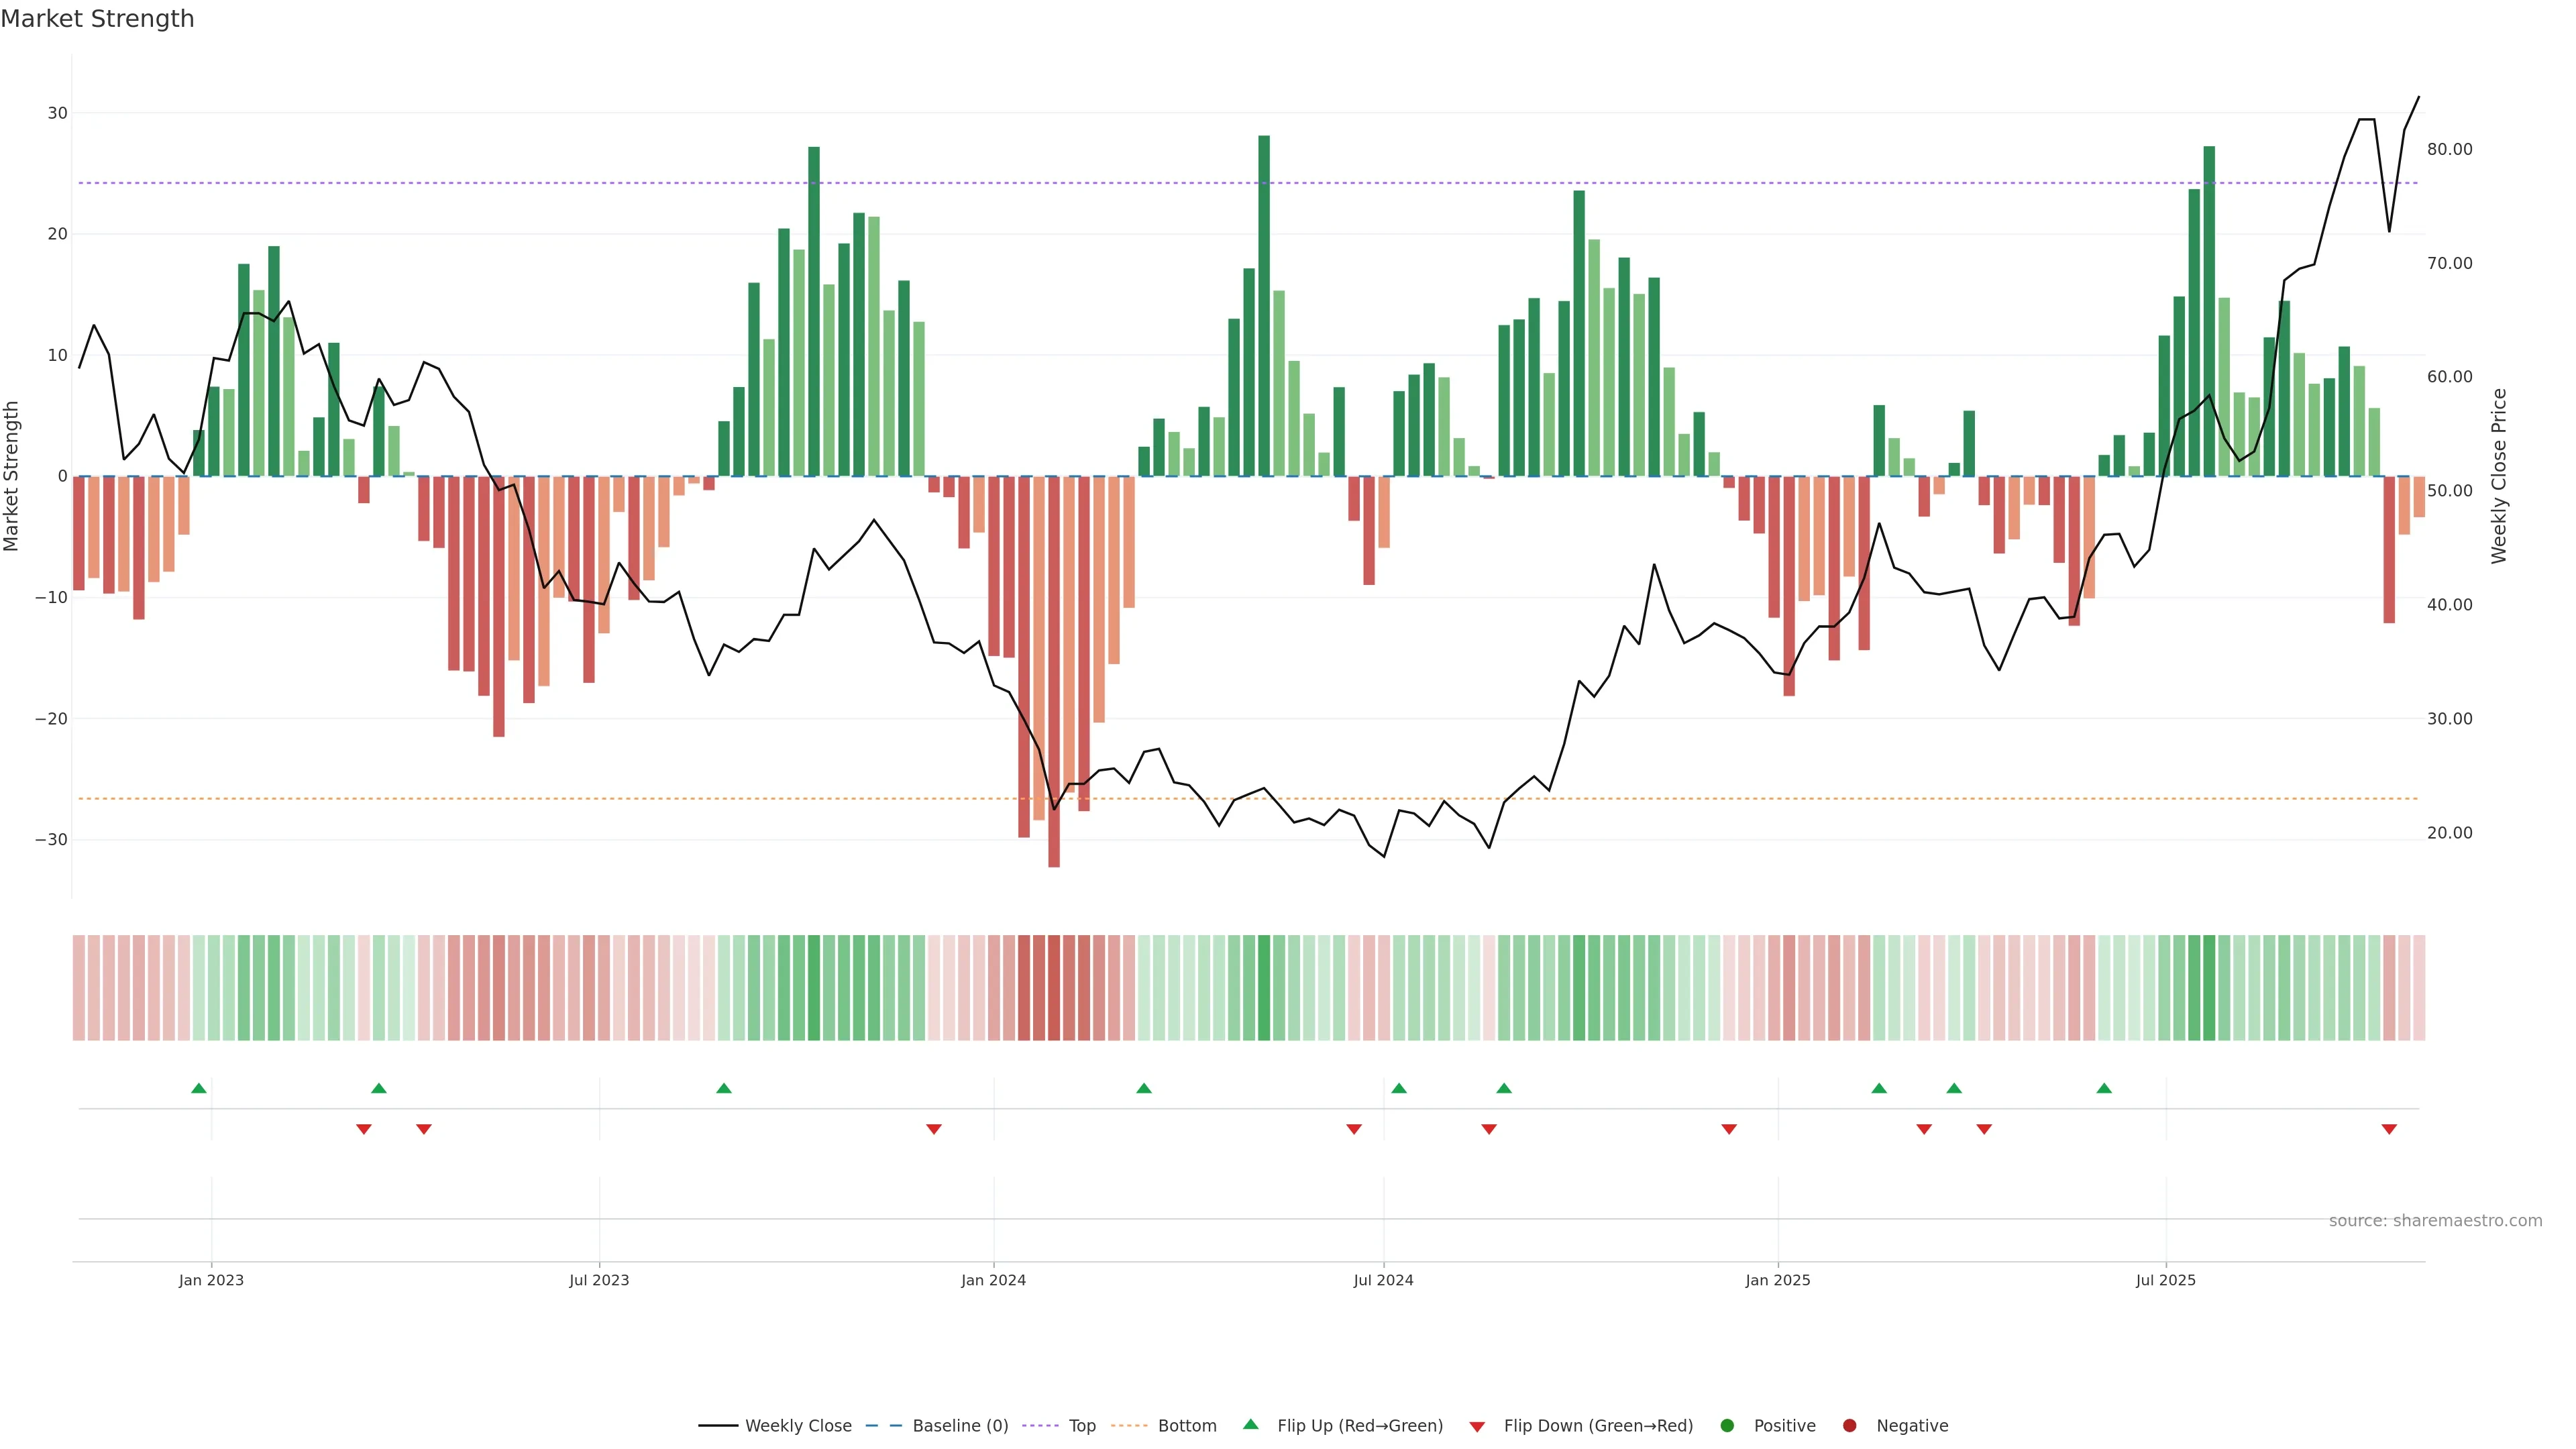Click red triangle icon in Flip Down legend
The width and height of the screenshot is (2576, 1449).
pos(1477,1426)
